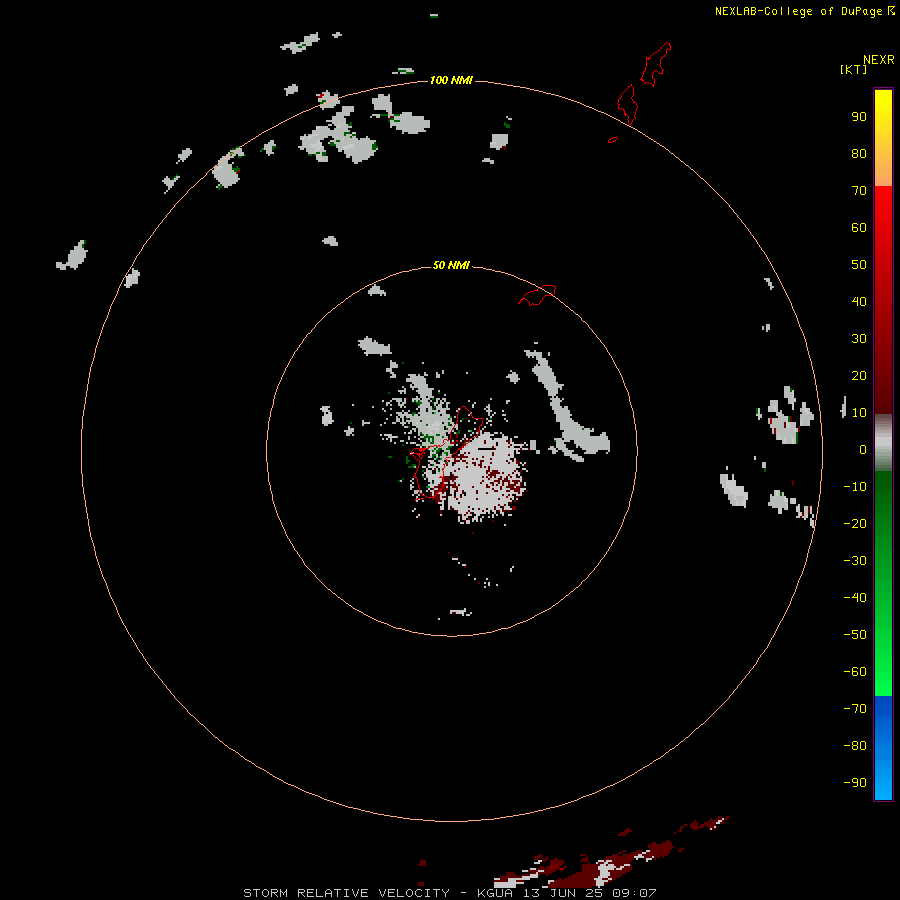The height and width of the screenshot is (900, 900).
Task: Click the -60 value on the velocity scale
Action: coord(855,672)
